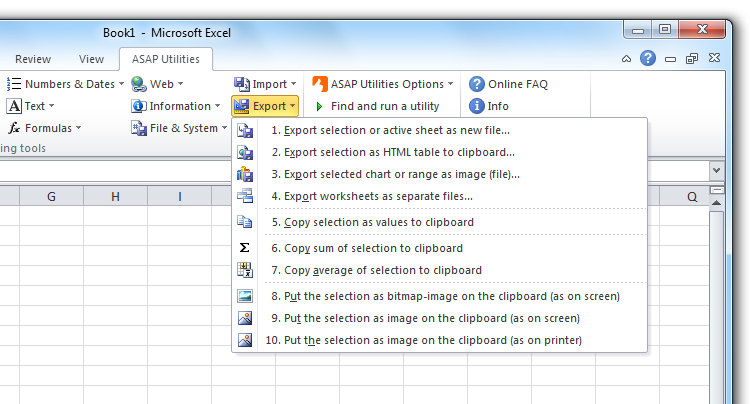Viewport: 750px width, 404px height.
Task: Select Export worksheets as separate files
Action: 440,196
